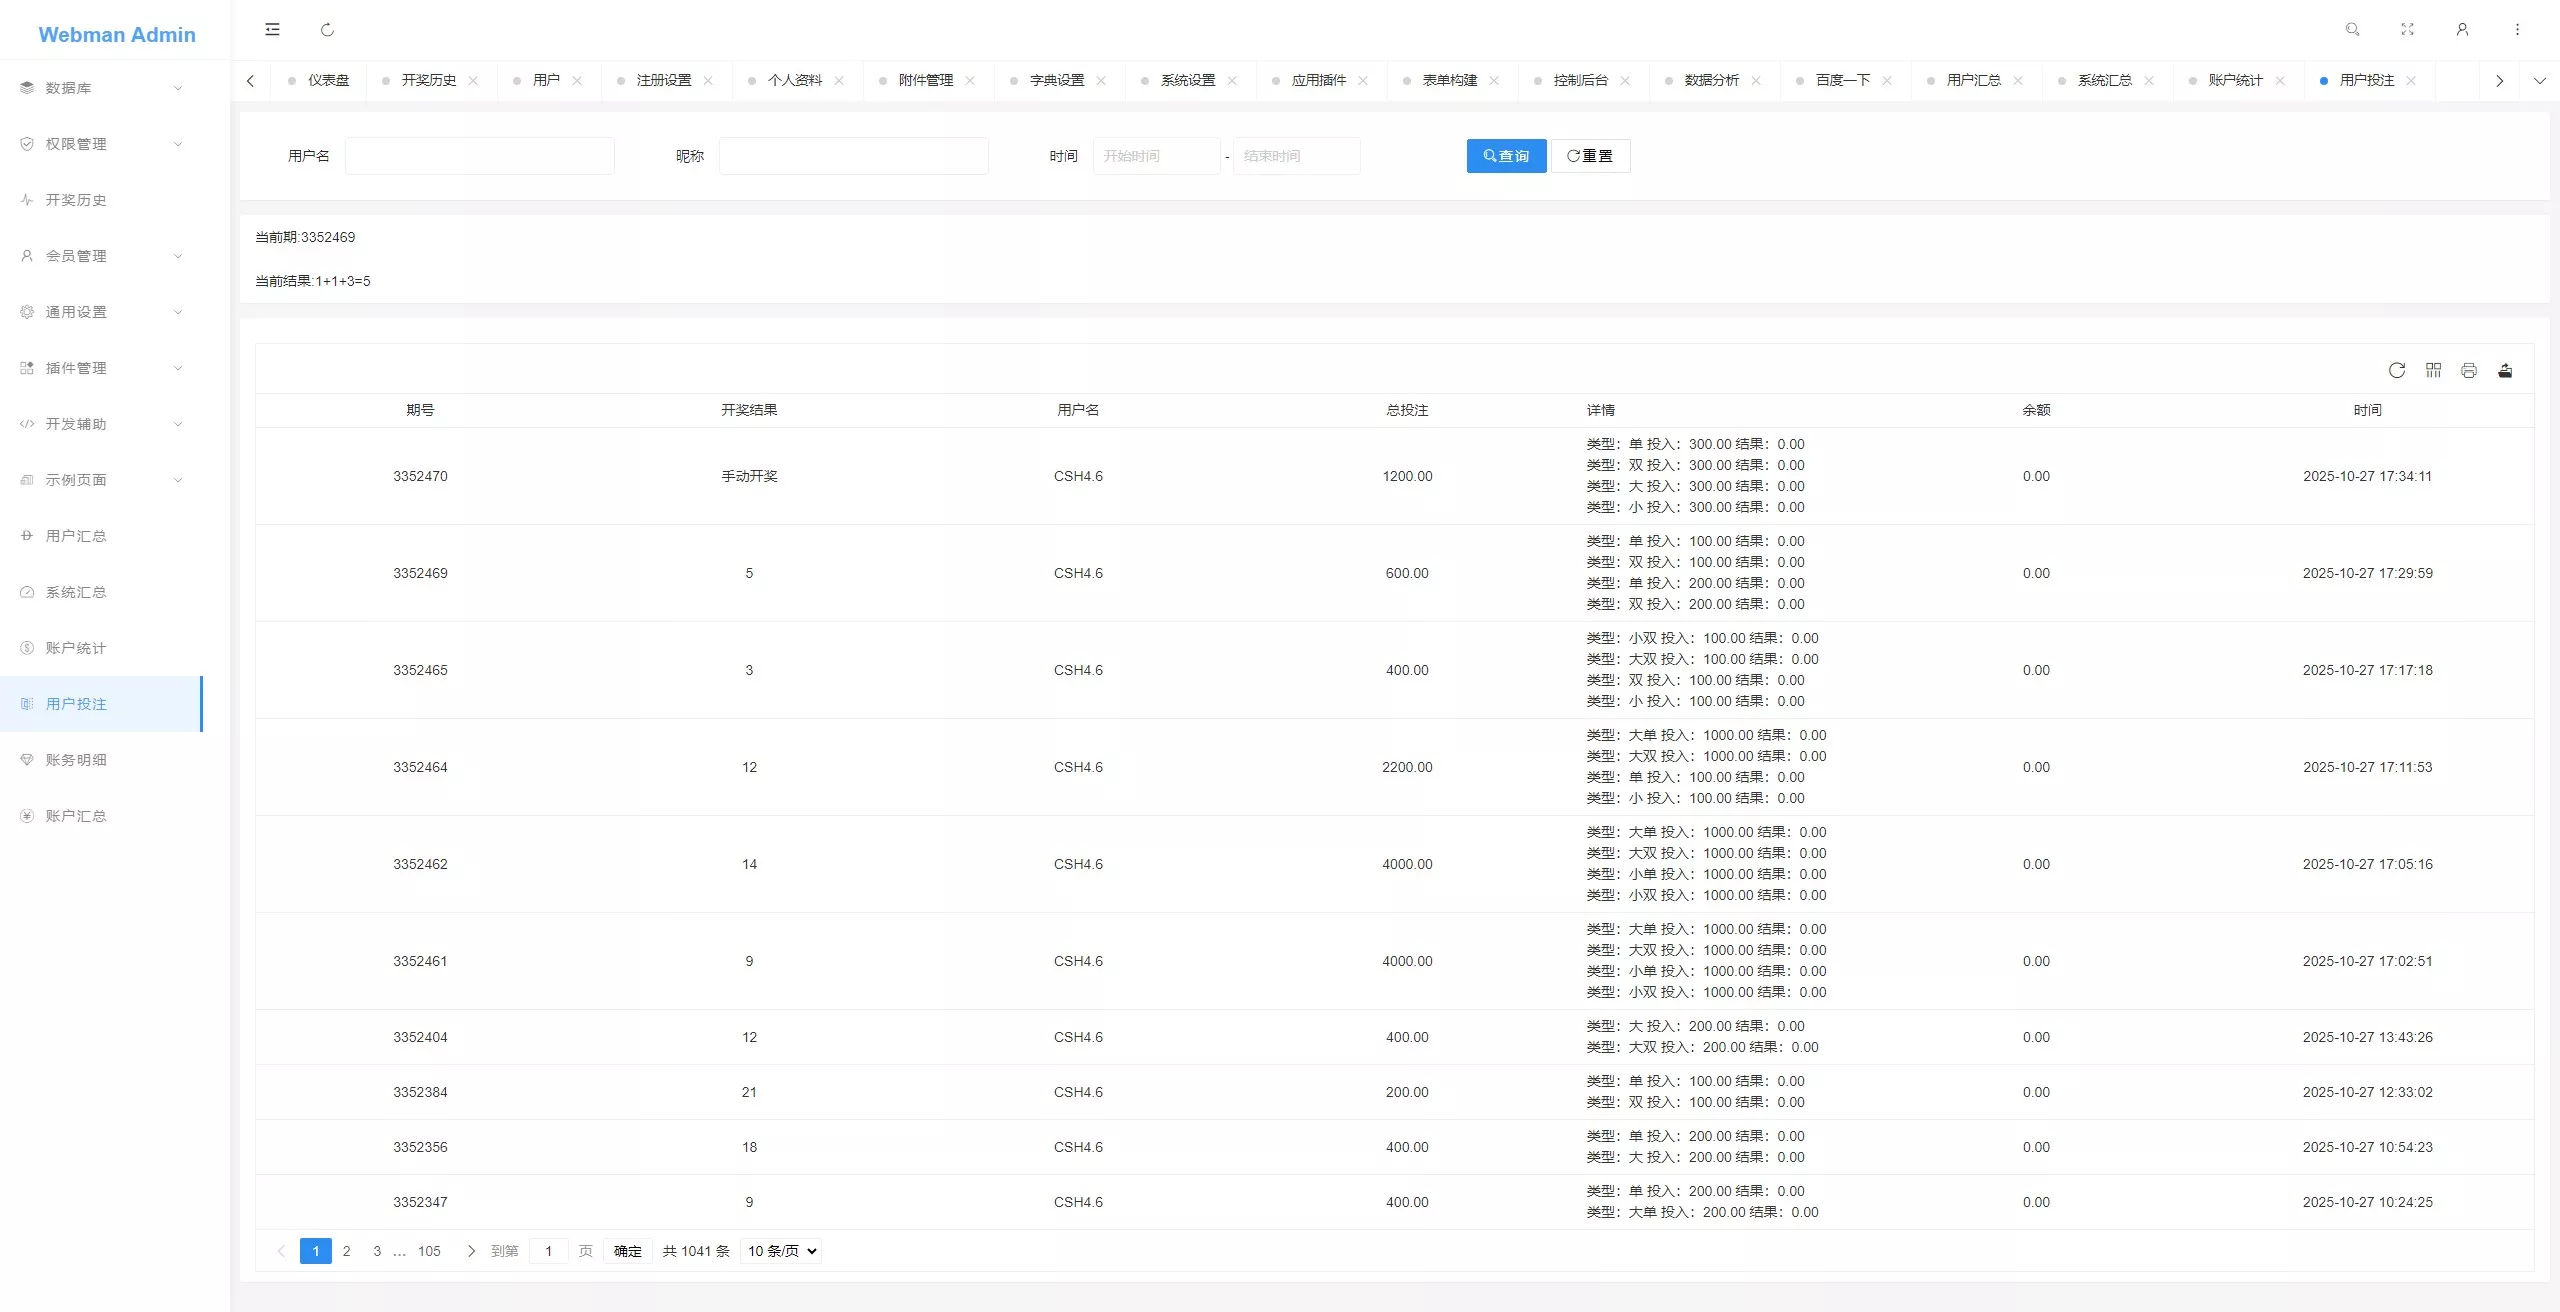Screen dimensions: 2560x1312
Task: Print the table using the printer icon
Action: [2469, 370]
